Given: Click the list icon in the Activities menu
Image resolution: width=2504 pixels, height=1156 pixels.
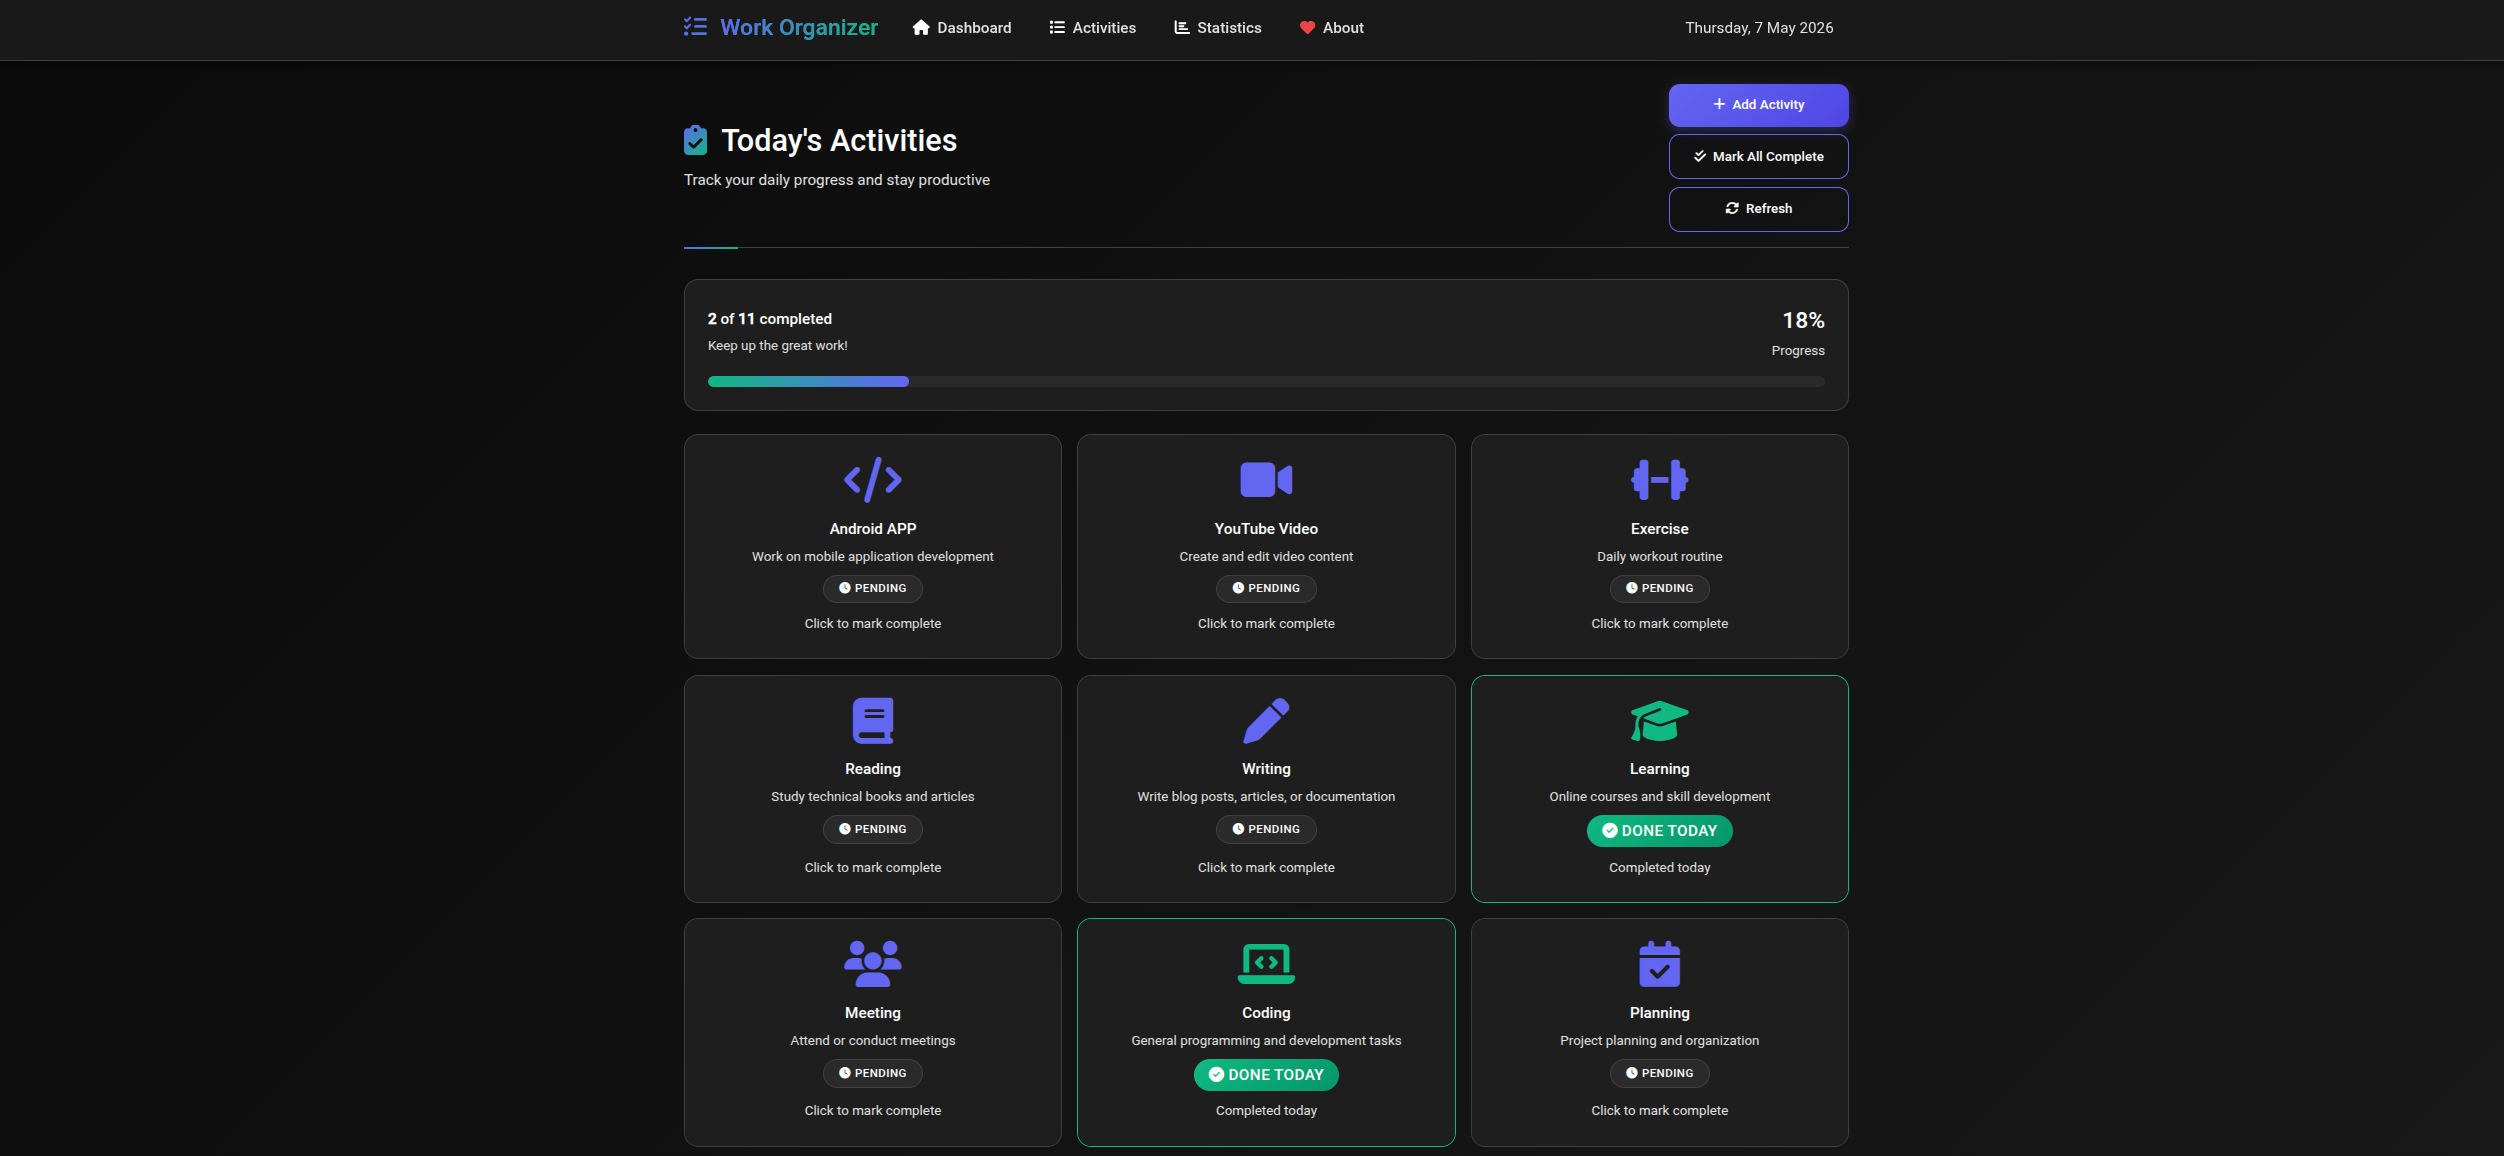Looking at the screenshot, I should point(1057,28).
